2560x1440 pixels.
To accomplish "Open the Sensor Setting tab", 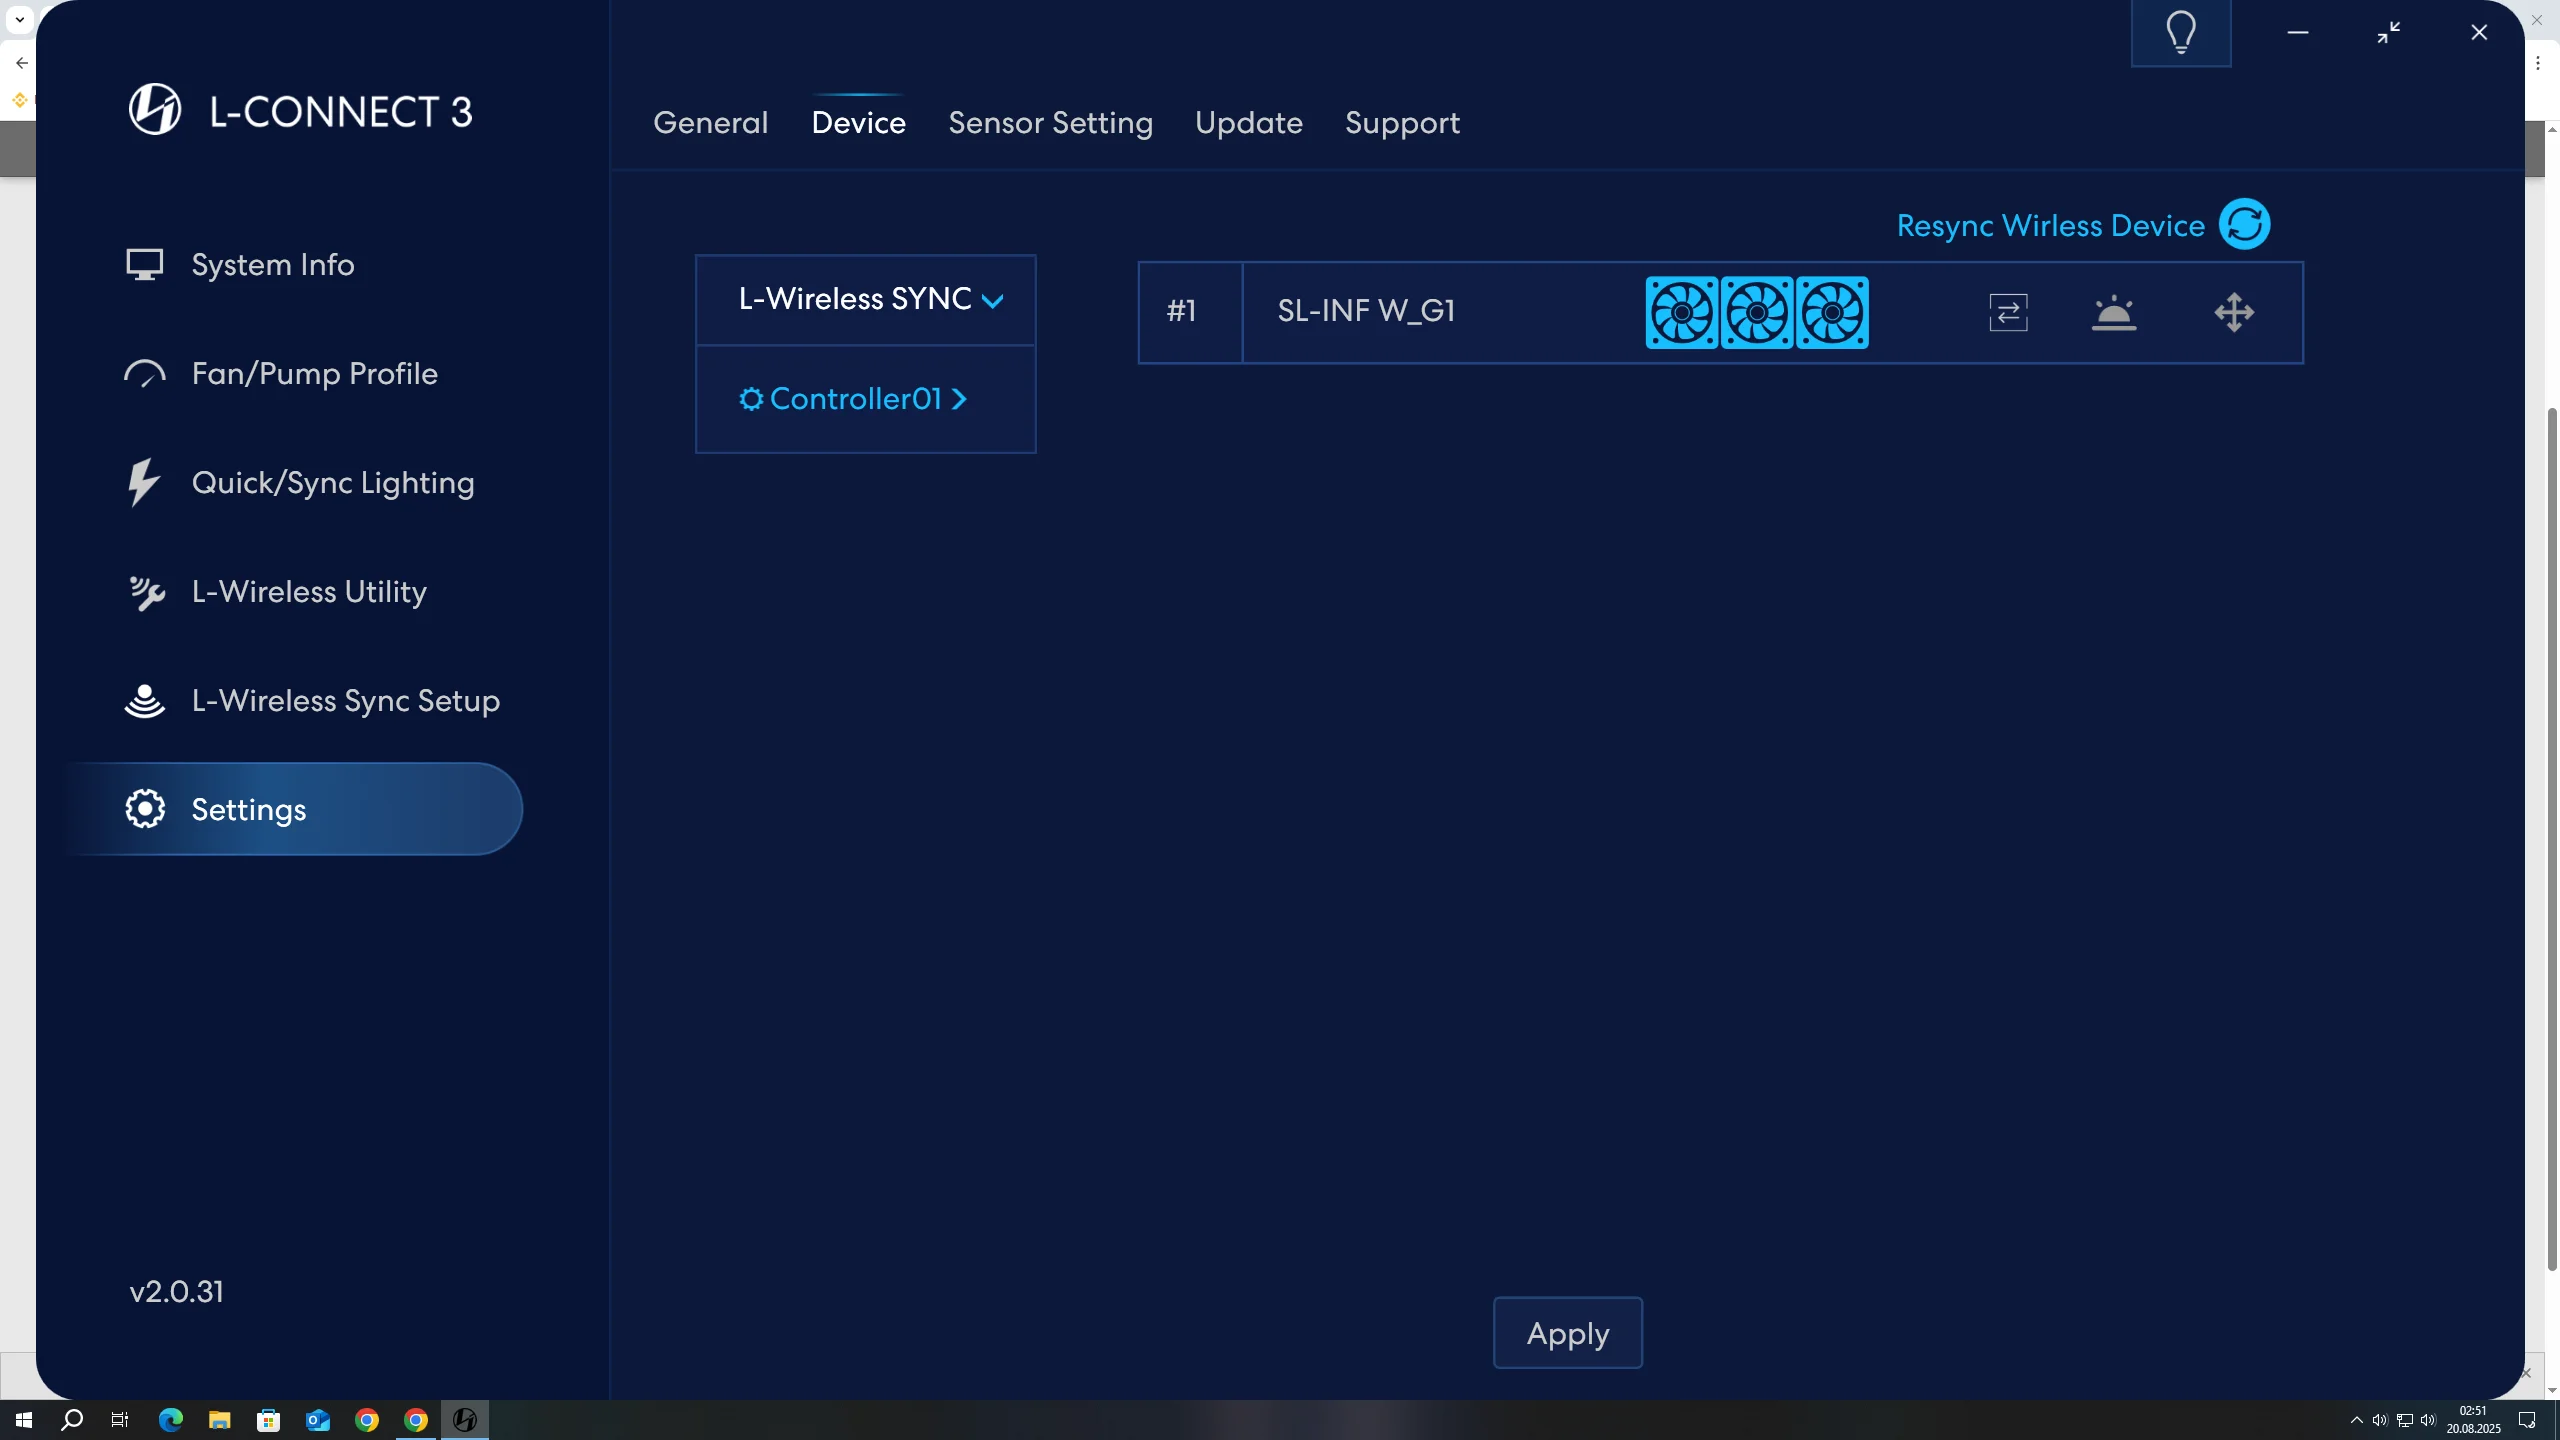I will coord(1050,123).
